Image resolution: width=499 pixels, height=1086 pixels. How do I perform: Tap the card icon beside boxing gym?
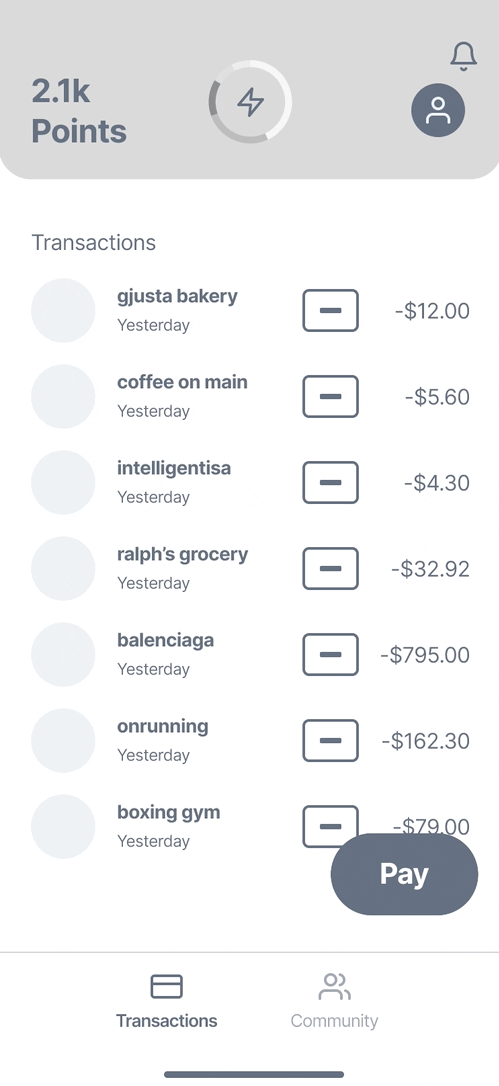(331, 826)
